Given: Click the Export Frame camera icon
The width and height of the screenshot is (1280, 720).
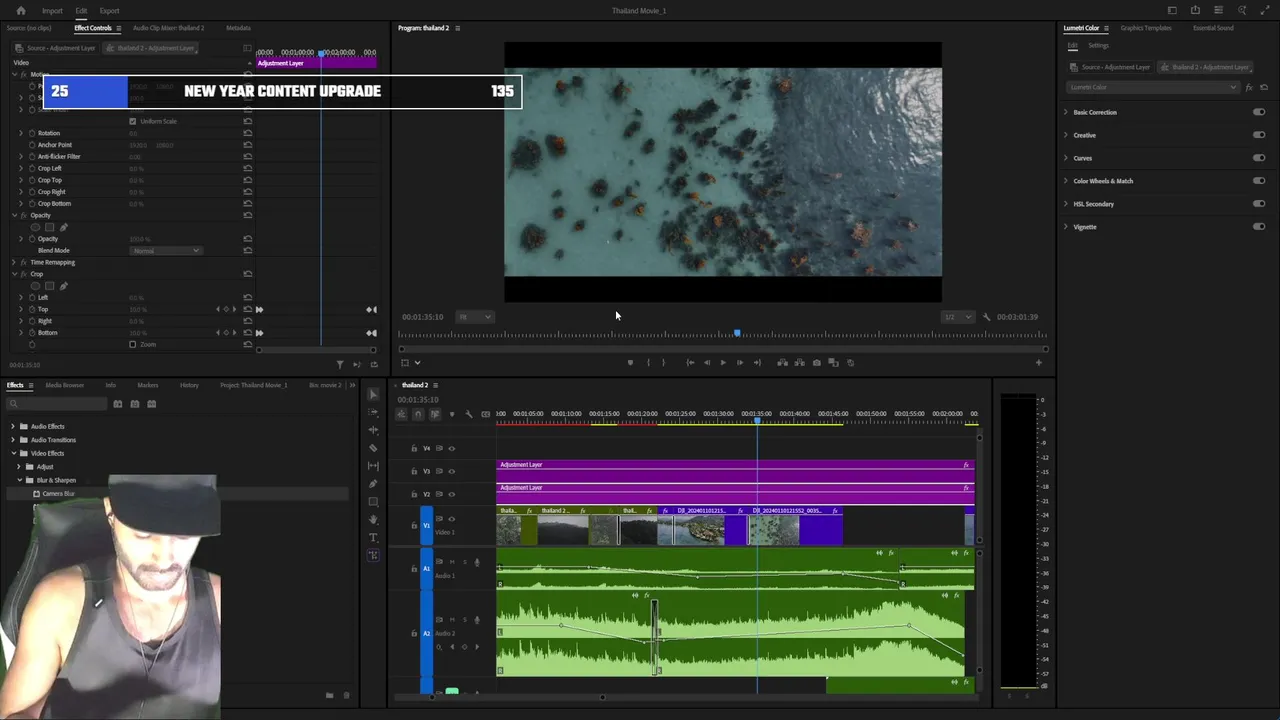Looking at the screenshot, I should pyautogui.click(x=817, y=363).
